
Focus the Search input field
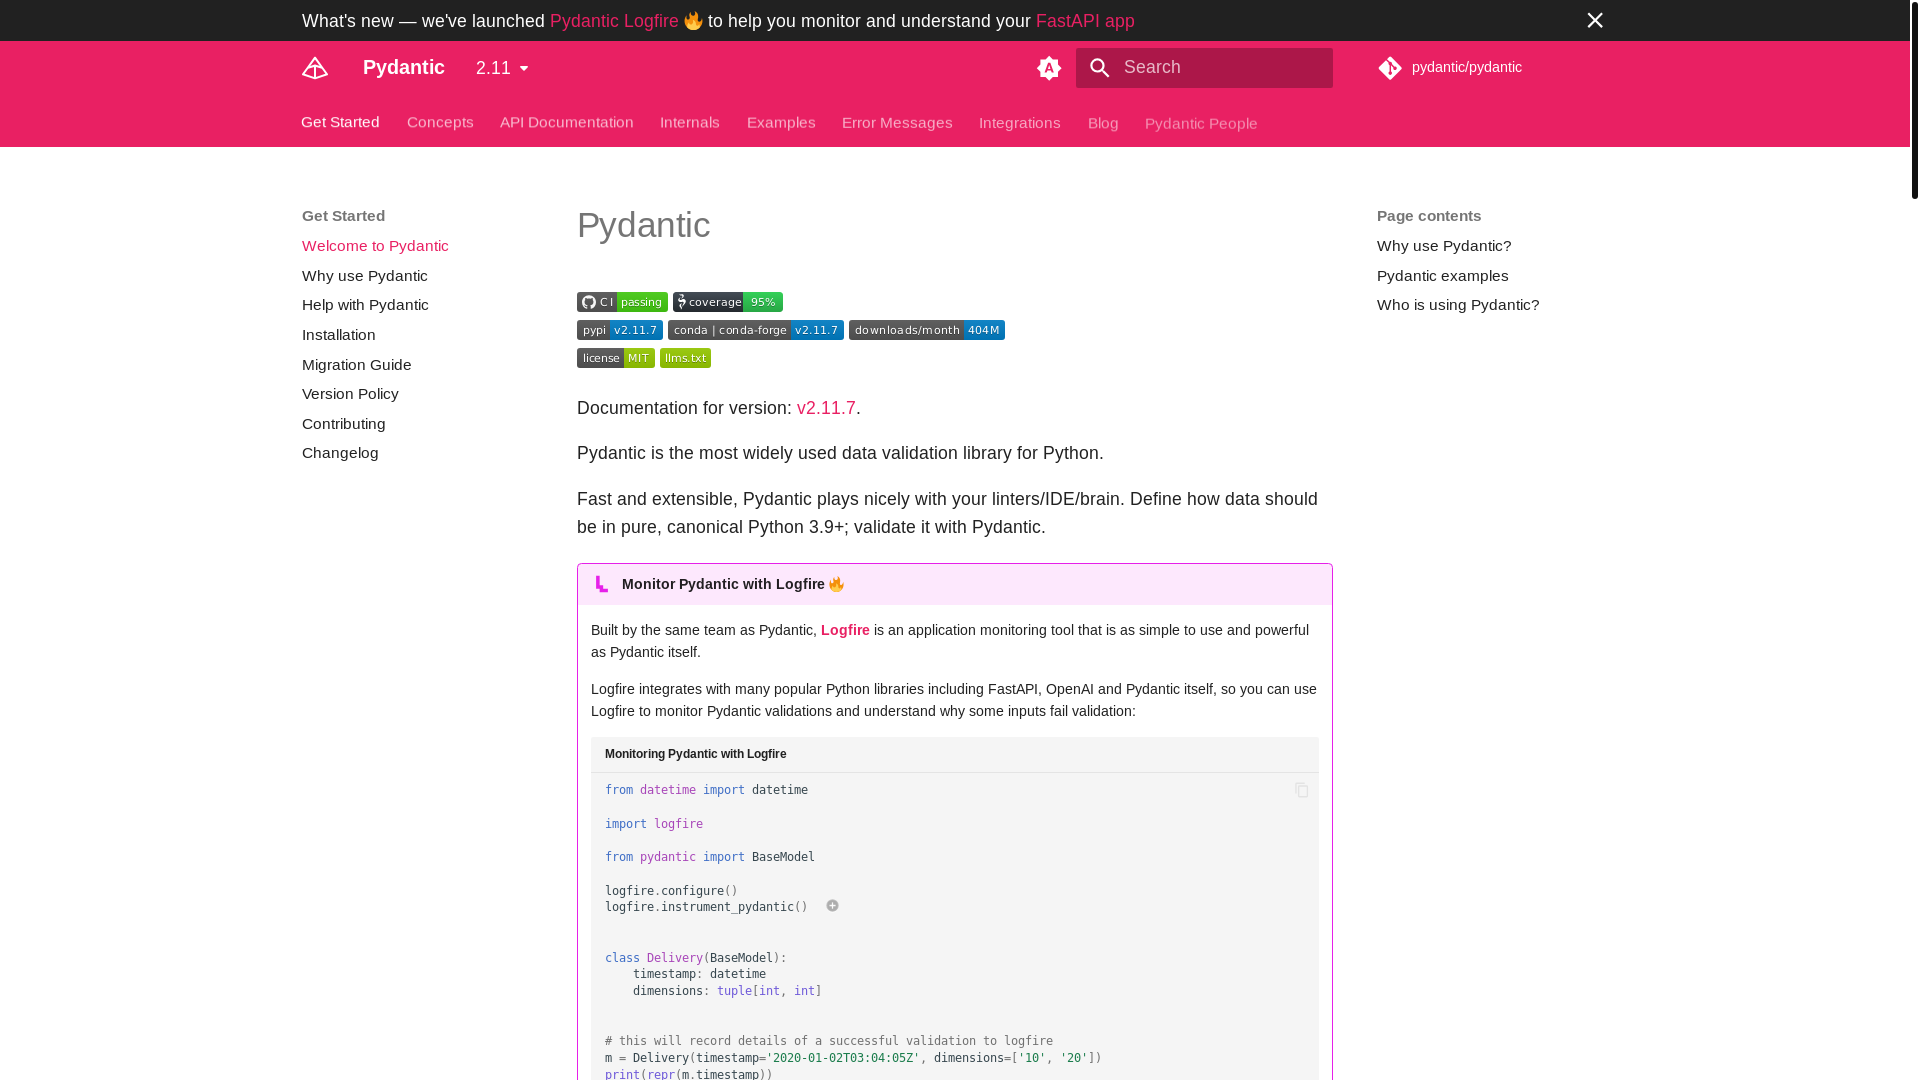click(1204, 68)
